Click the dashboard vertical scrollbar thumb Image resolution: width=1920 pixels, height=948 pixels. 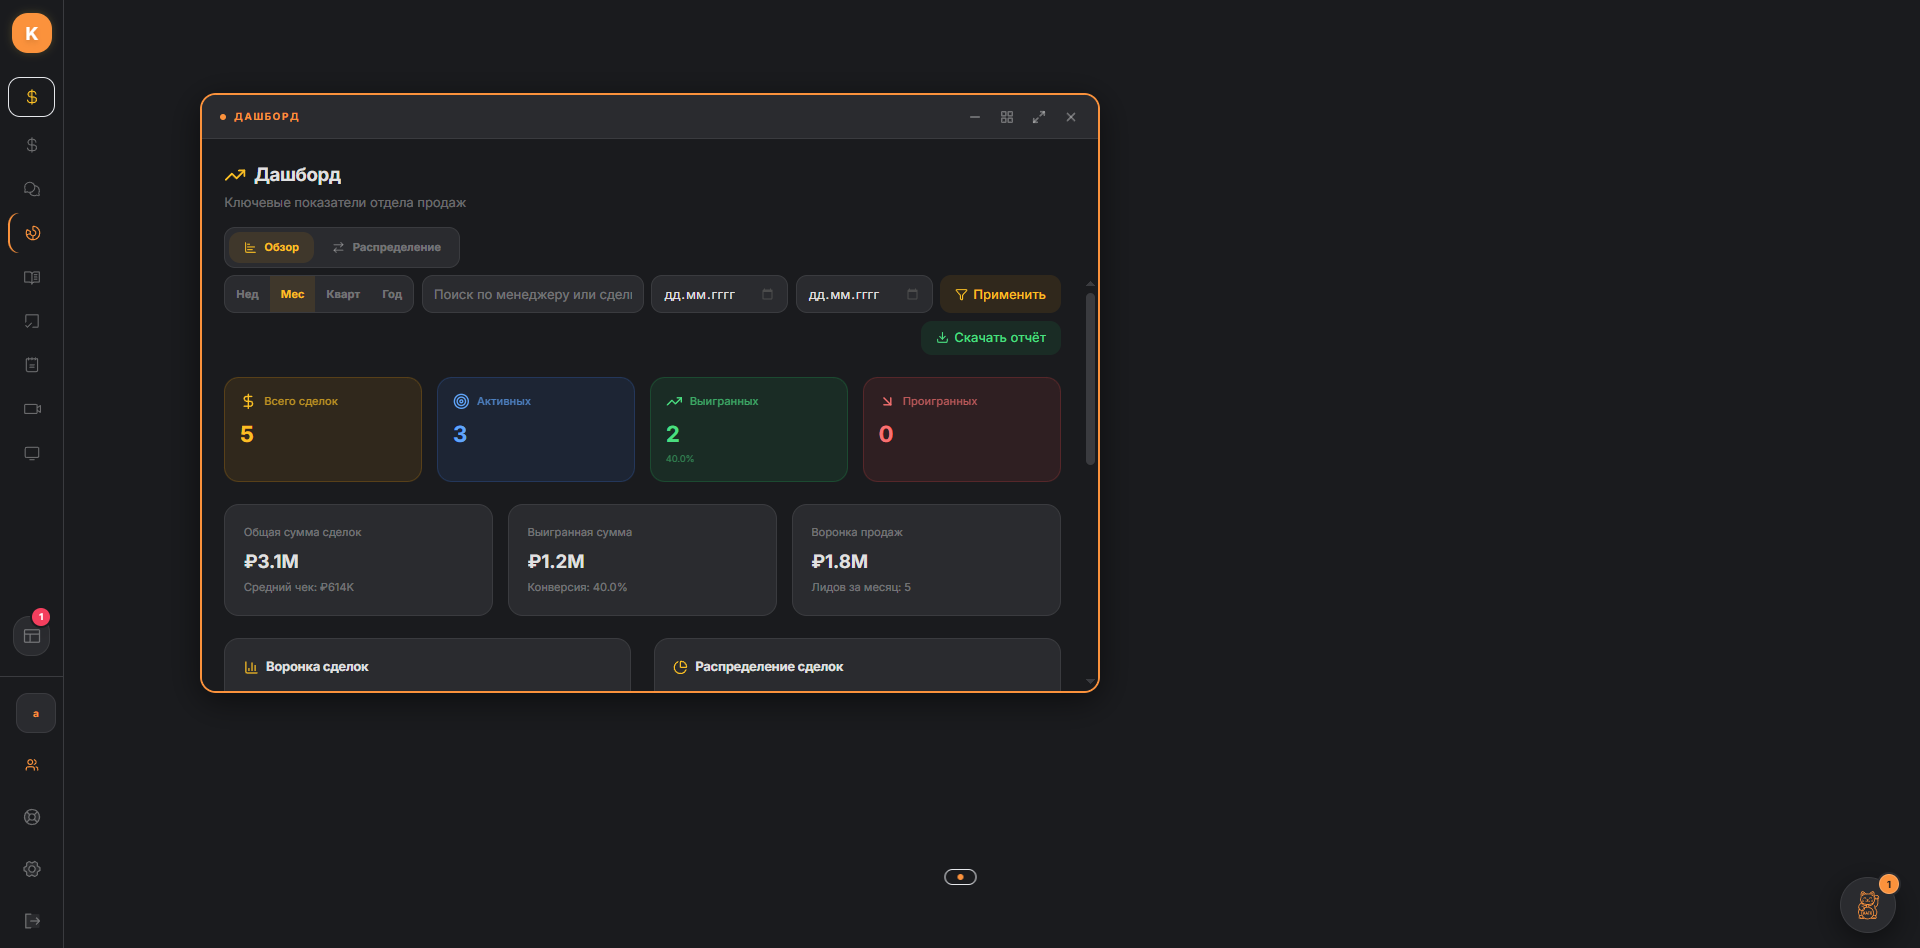point(1090,378)
